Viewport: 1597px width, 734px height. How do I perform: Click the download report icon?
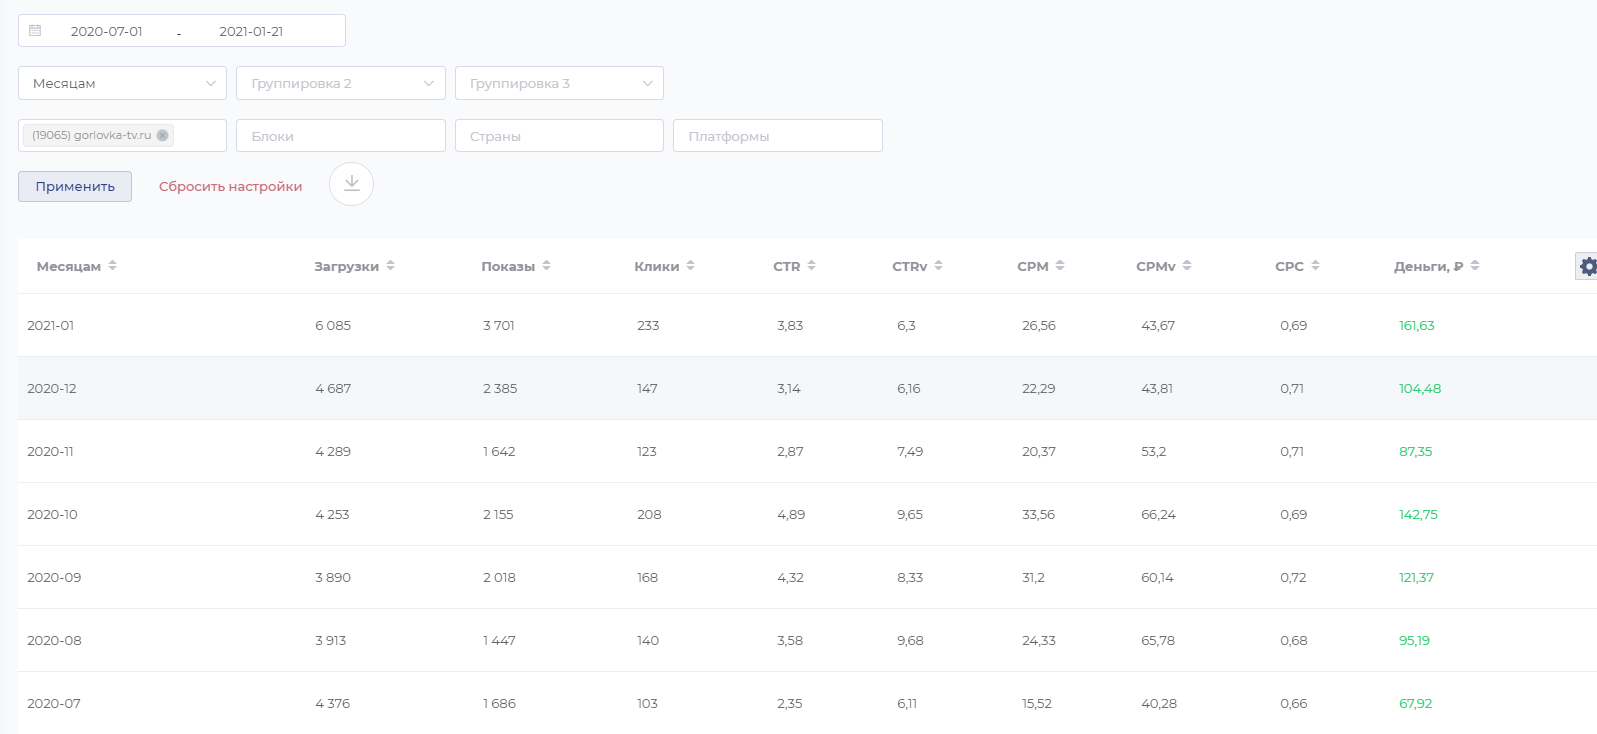click(x=351, y=184)
